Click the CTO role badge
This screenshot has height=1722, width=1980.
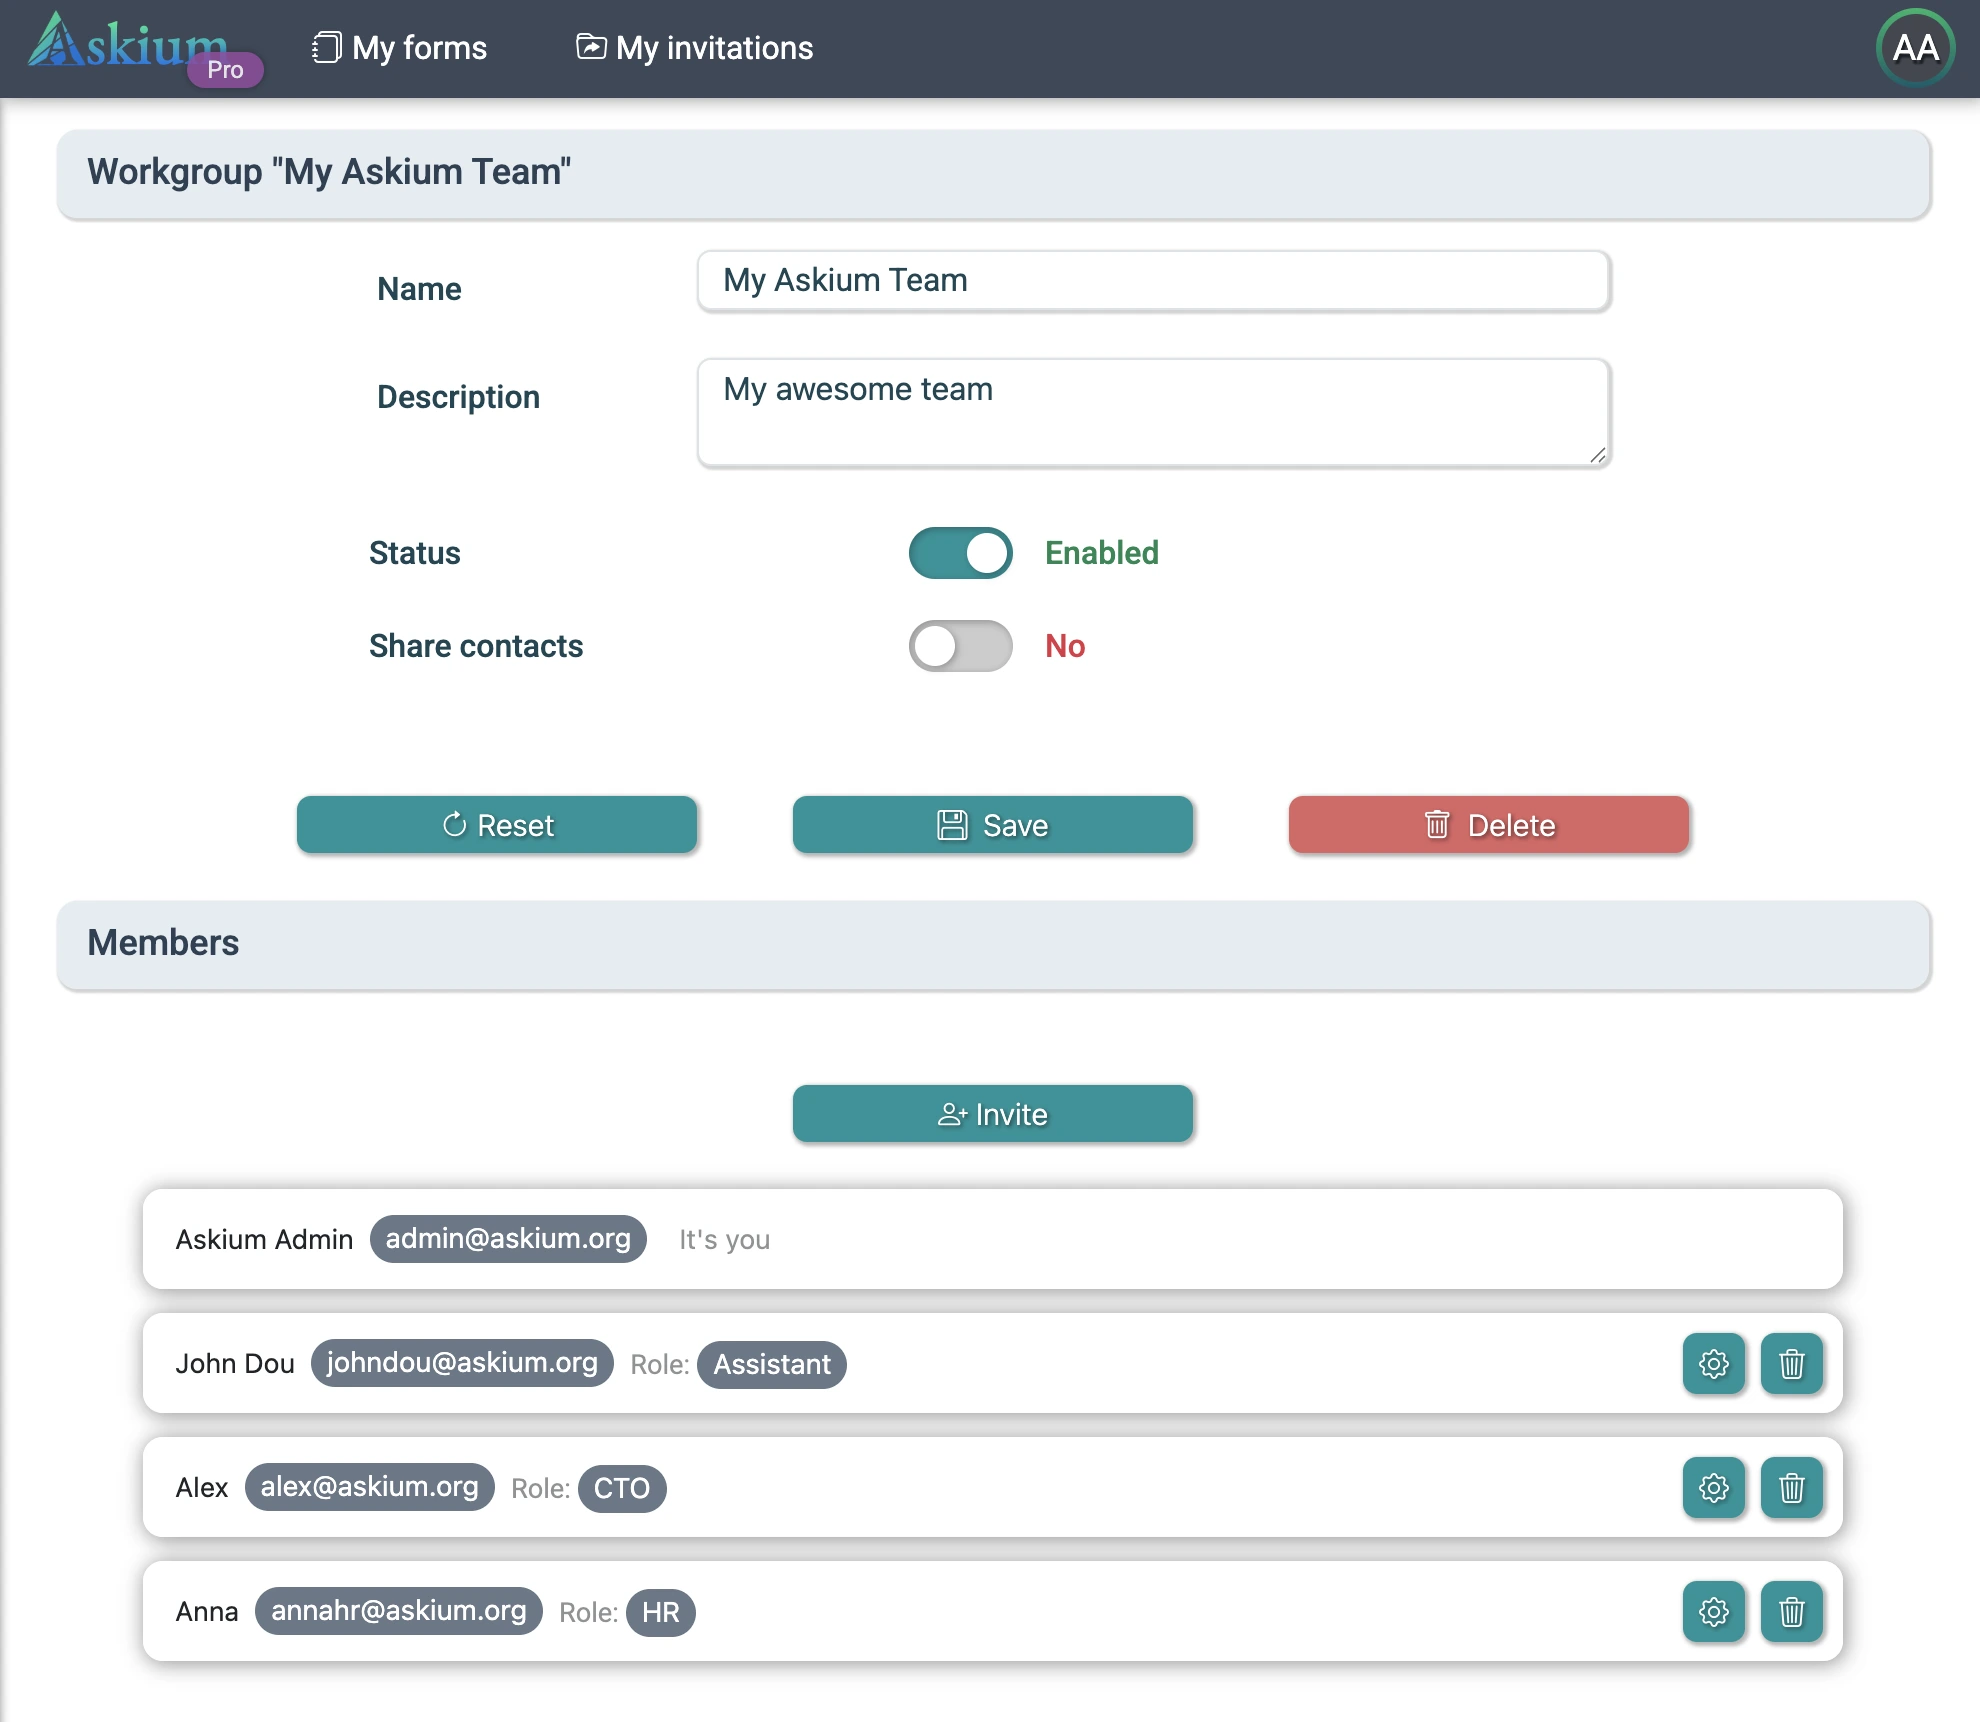pyautogui.click(x=621, y=1488)
